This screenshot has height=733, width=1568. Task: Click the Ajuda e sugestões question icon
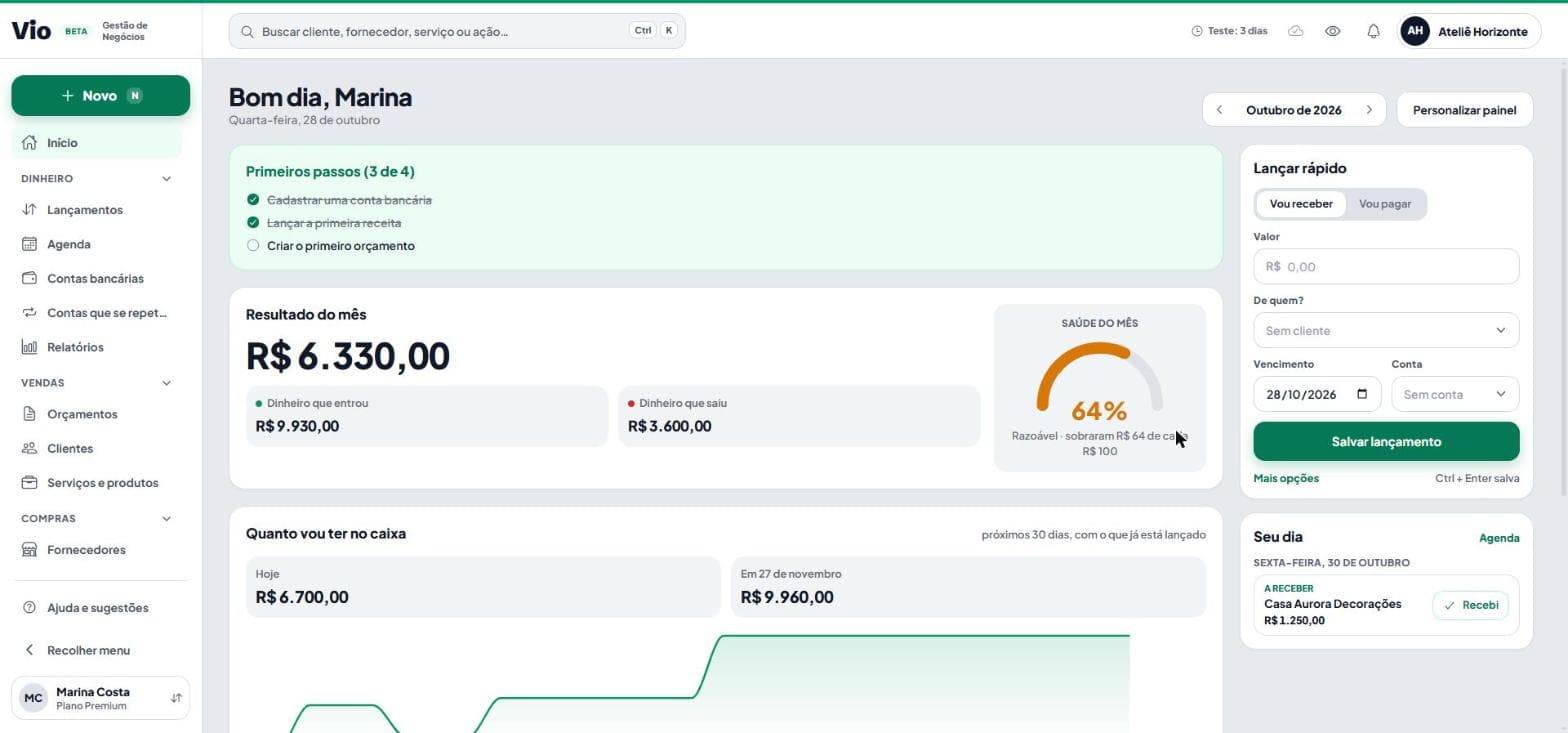29,608
